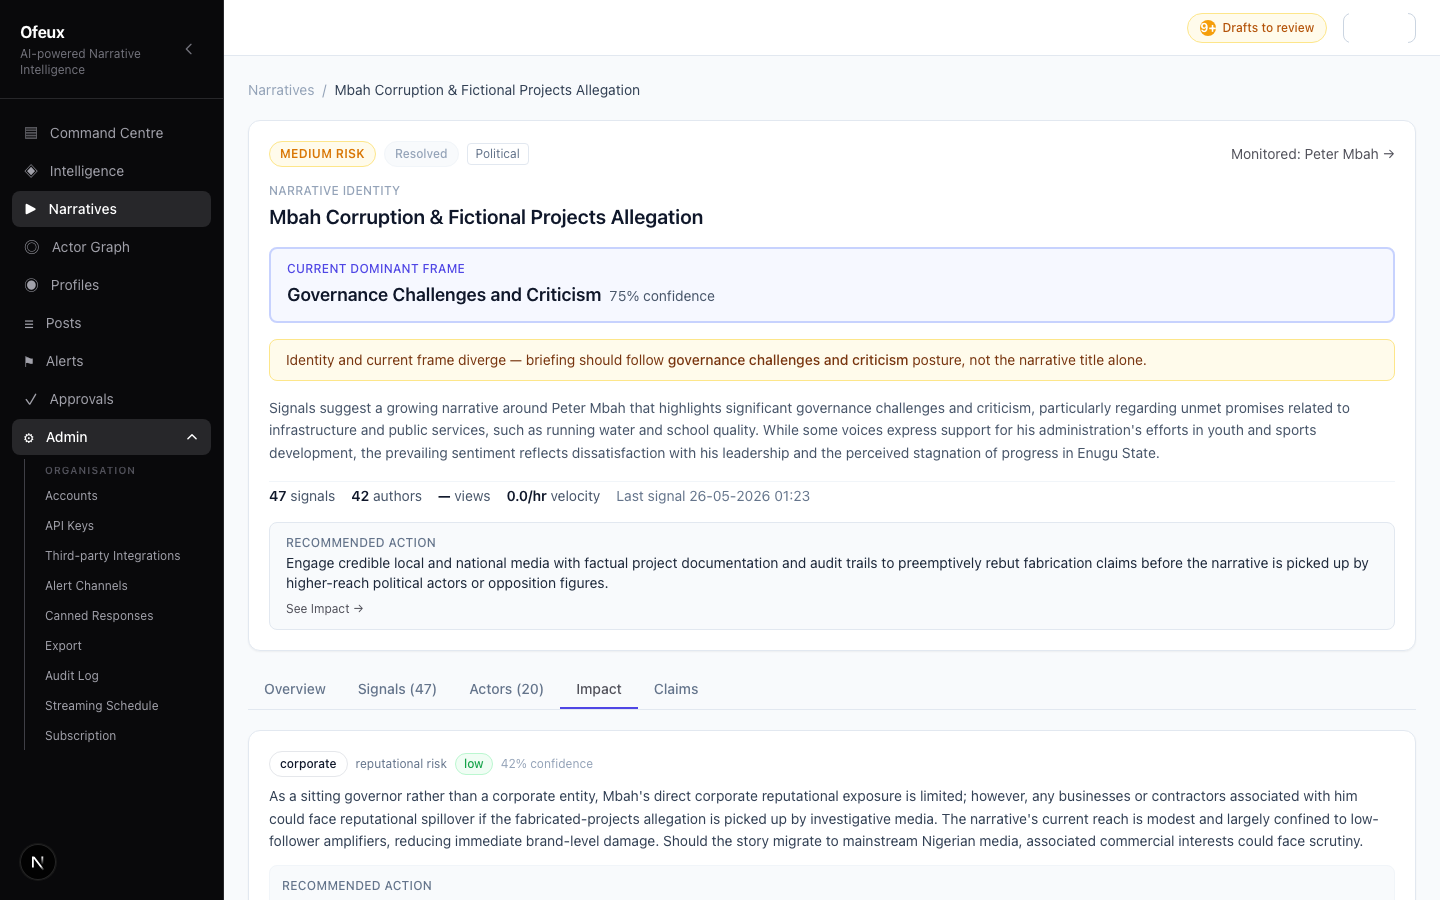Click the orange 9+ drafts badge
The width and height of the screenshot is (1440, 900).
pos(1208,28)
